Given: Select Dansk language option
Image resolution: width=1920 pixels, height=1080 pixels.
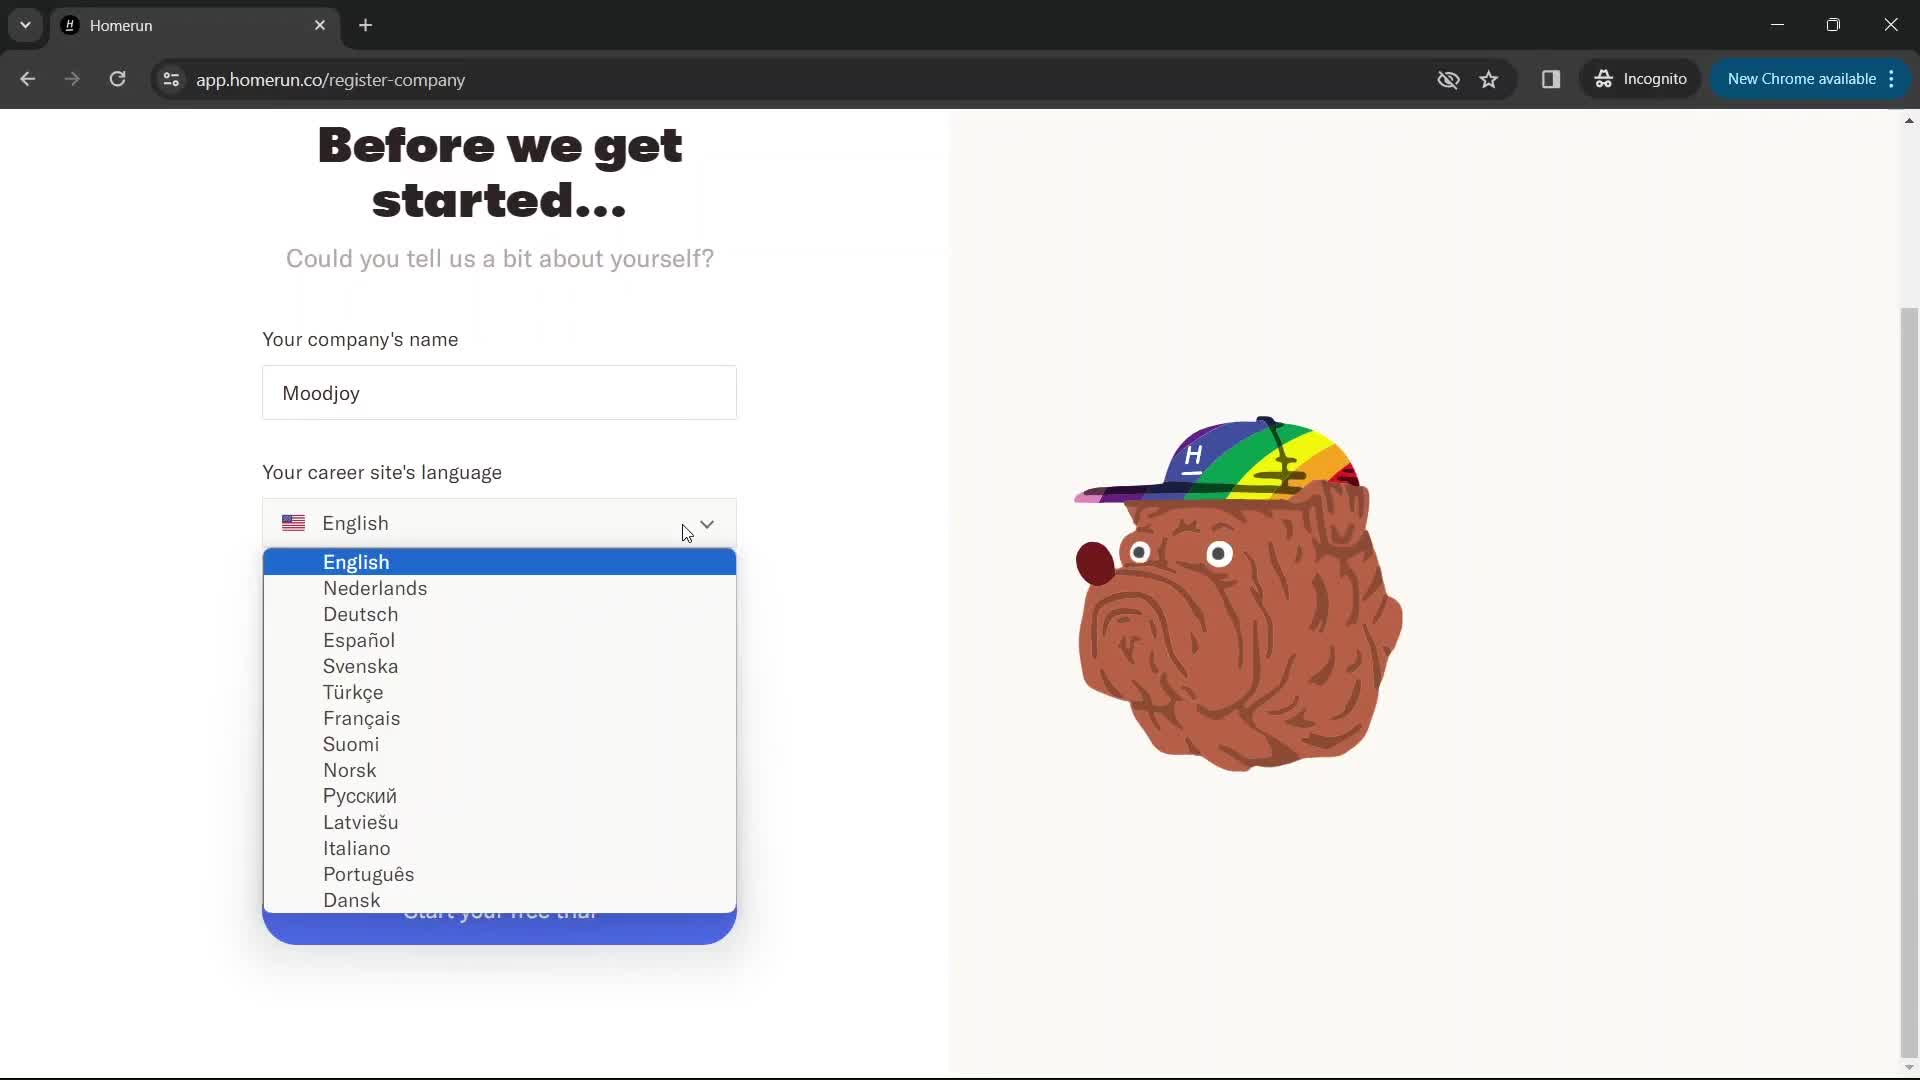Looking at the screenshot, I should (499, 900).
